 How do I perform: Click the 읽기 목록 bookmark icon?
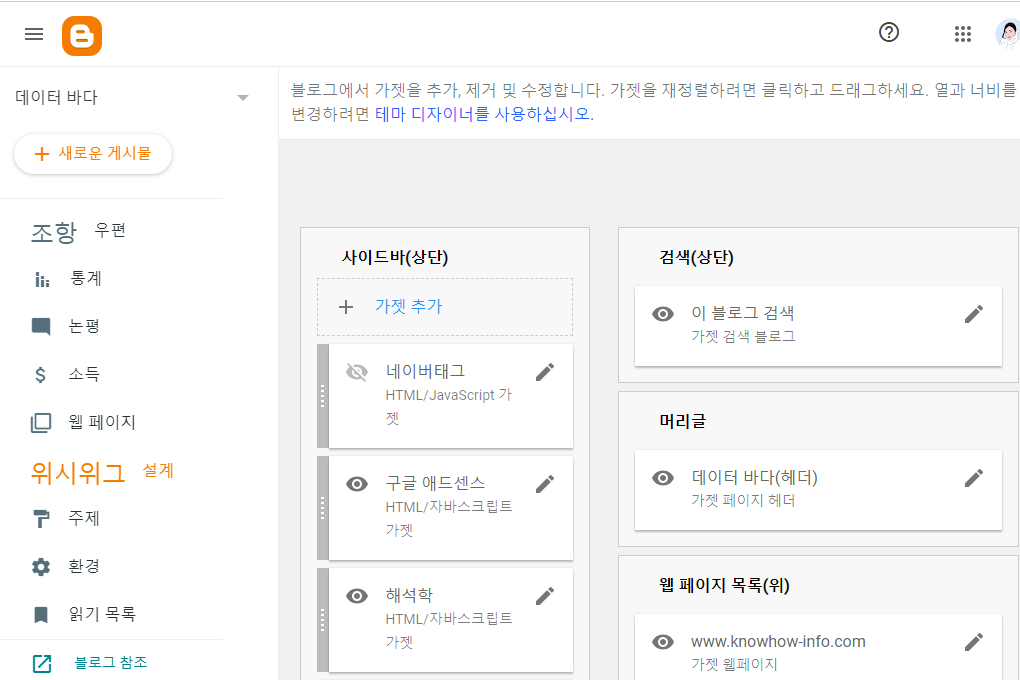40,614
